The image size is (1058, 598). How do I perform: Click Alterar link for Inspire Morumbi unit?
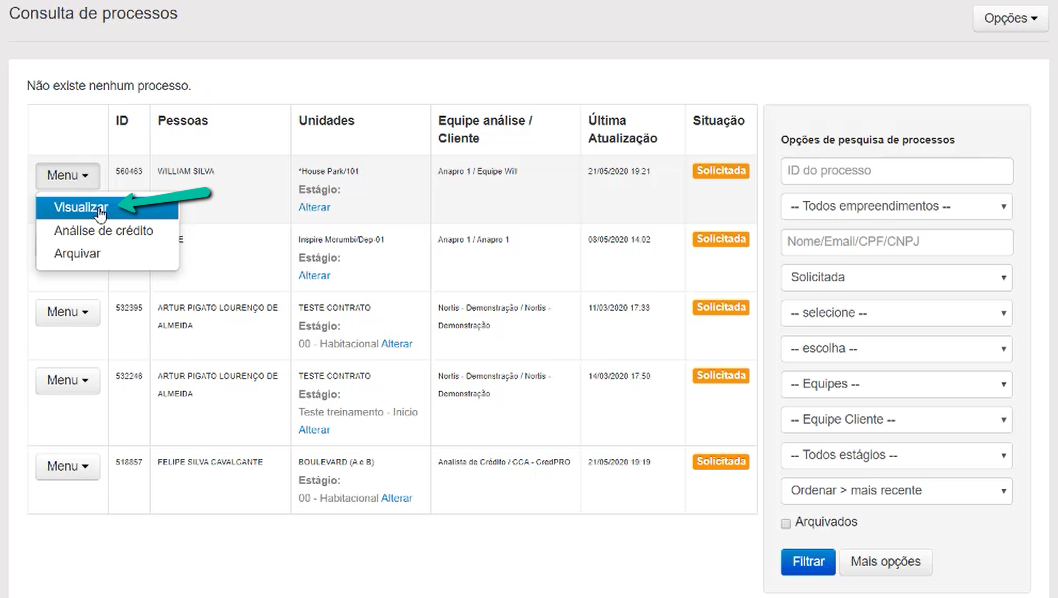click(314, 275)
